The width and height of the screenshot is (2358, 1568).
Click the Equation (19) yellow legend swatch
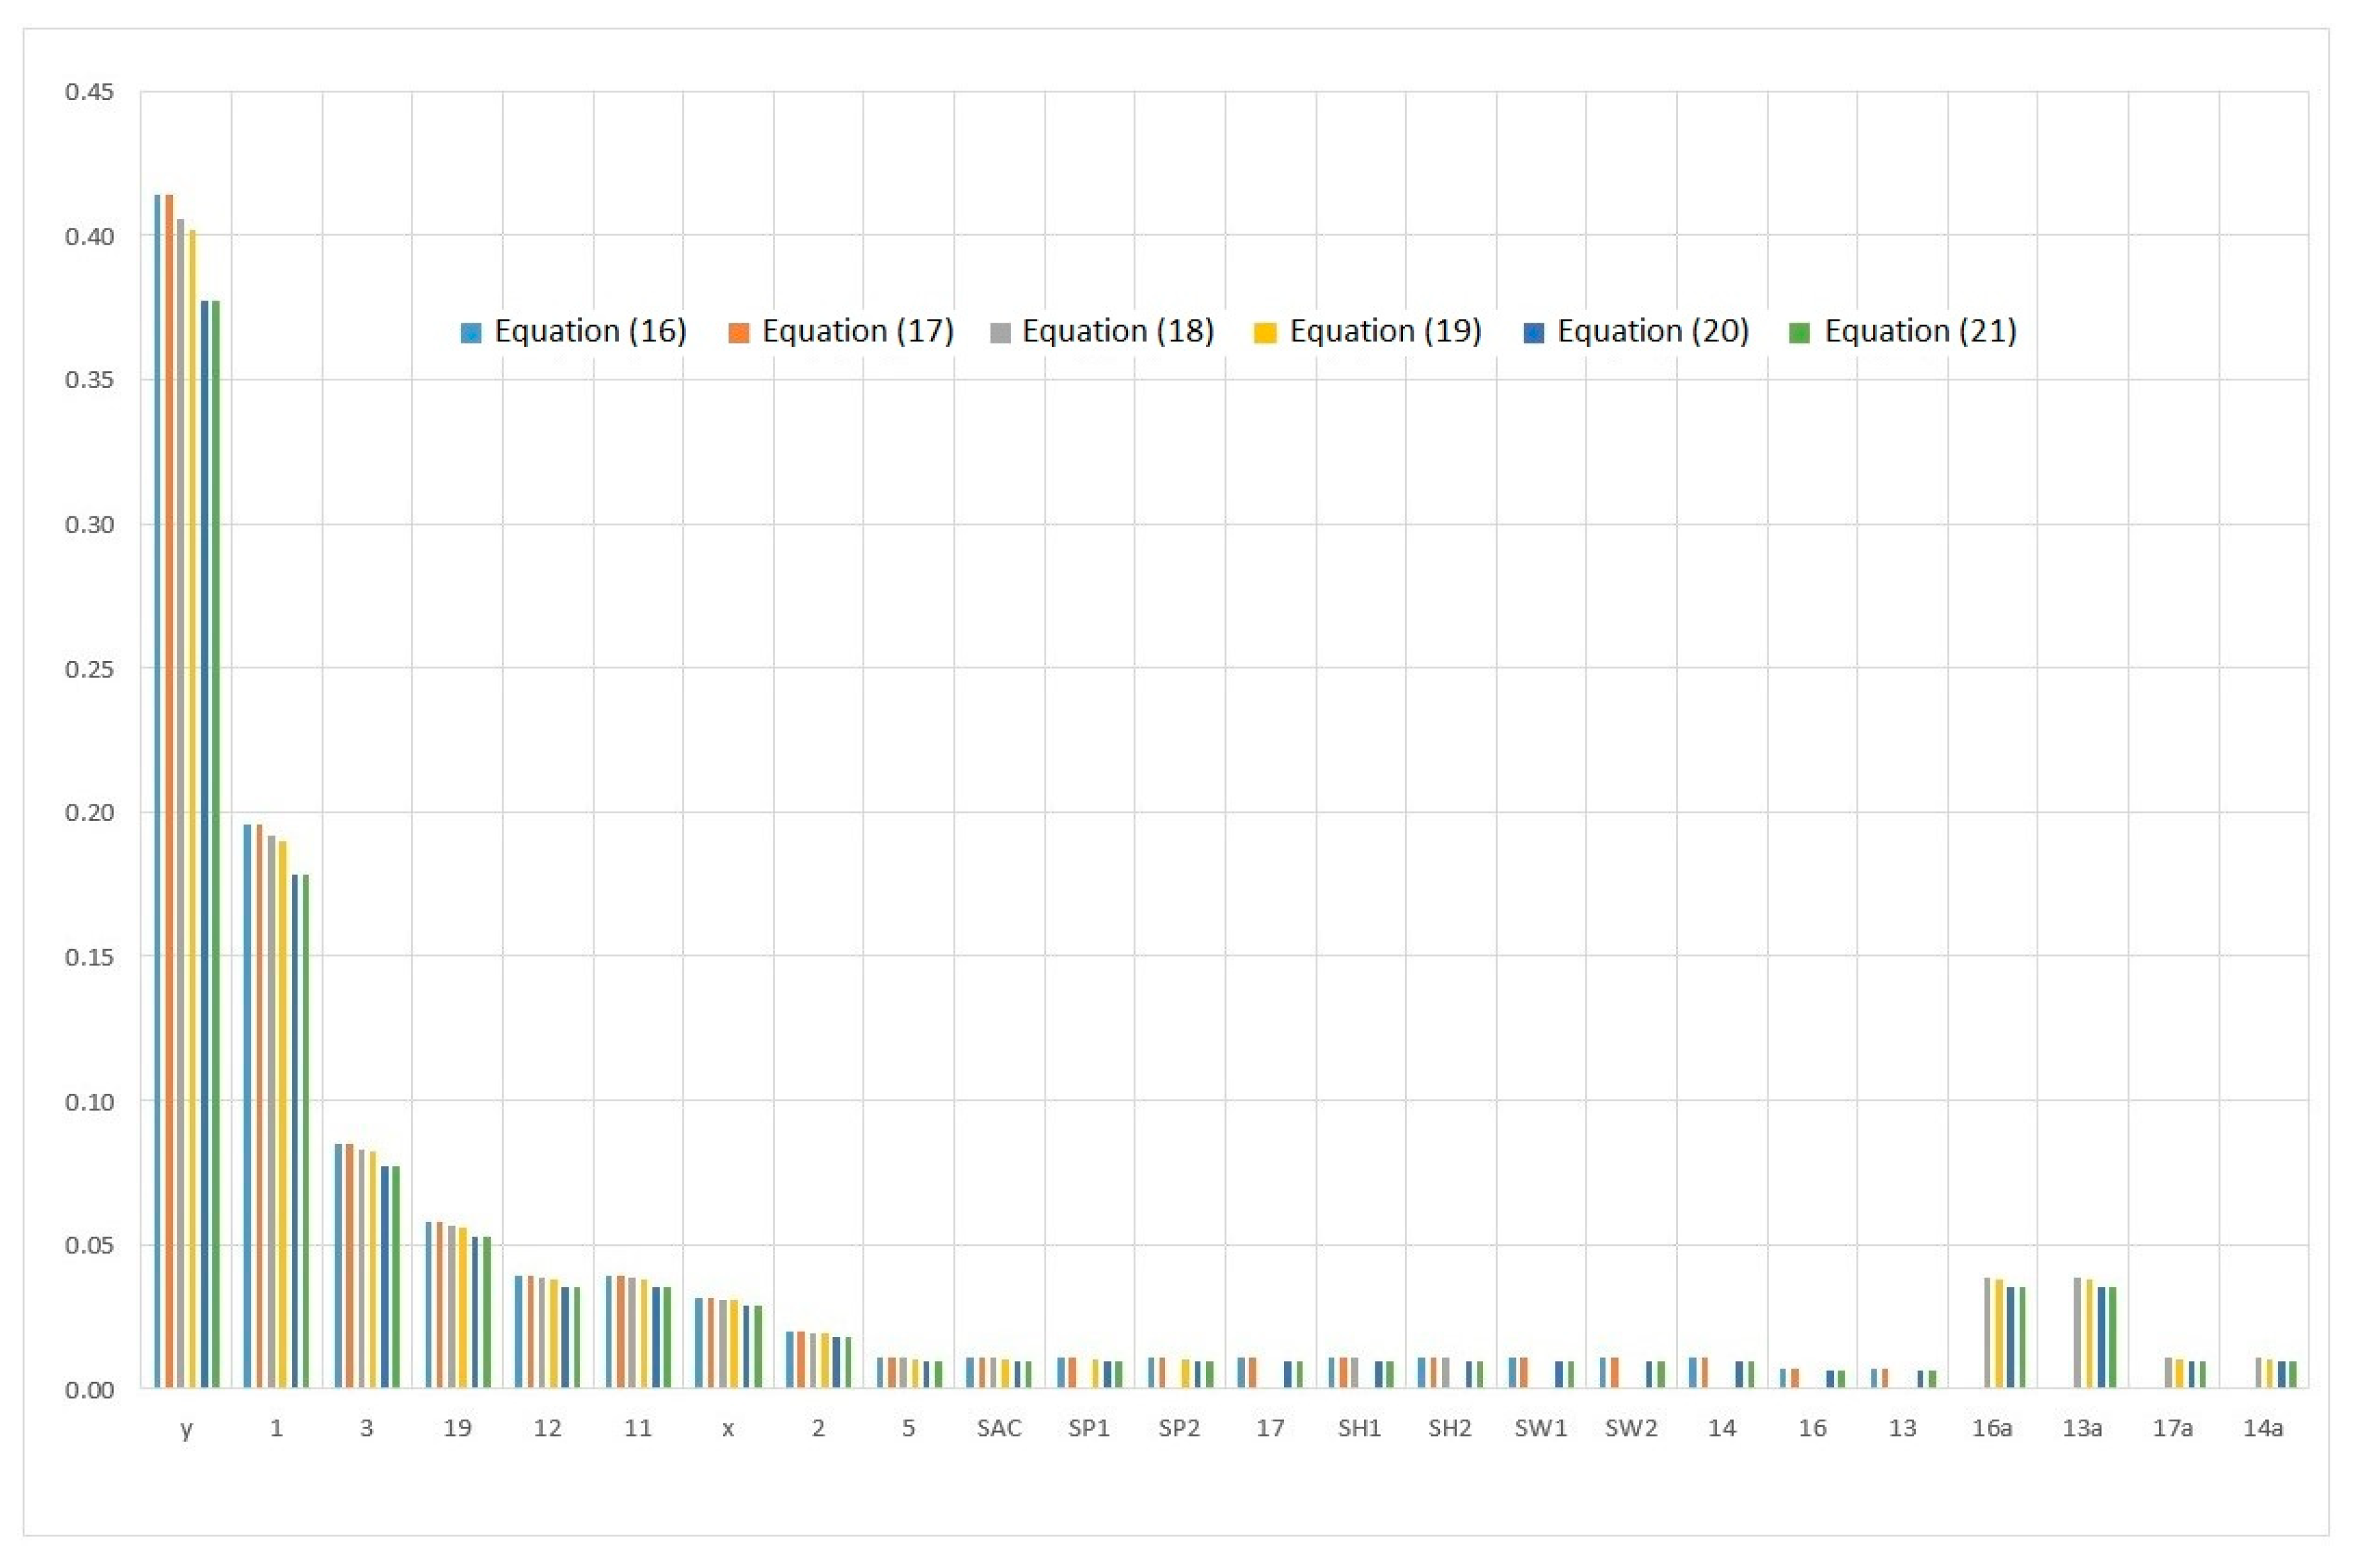(1266, 333)
